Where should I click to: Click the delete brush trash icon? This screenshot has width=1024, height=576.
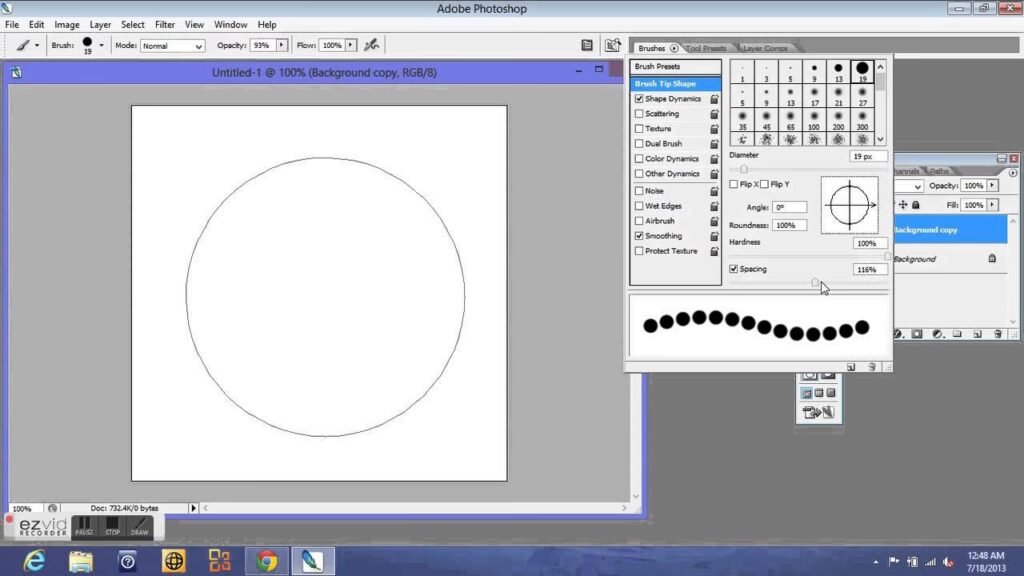tap(872, 367)
